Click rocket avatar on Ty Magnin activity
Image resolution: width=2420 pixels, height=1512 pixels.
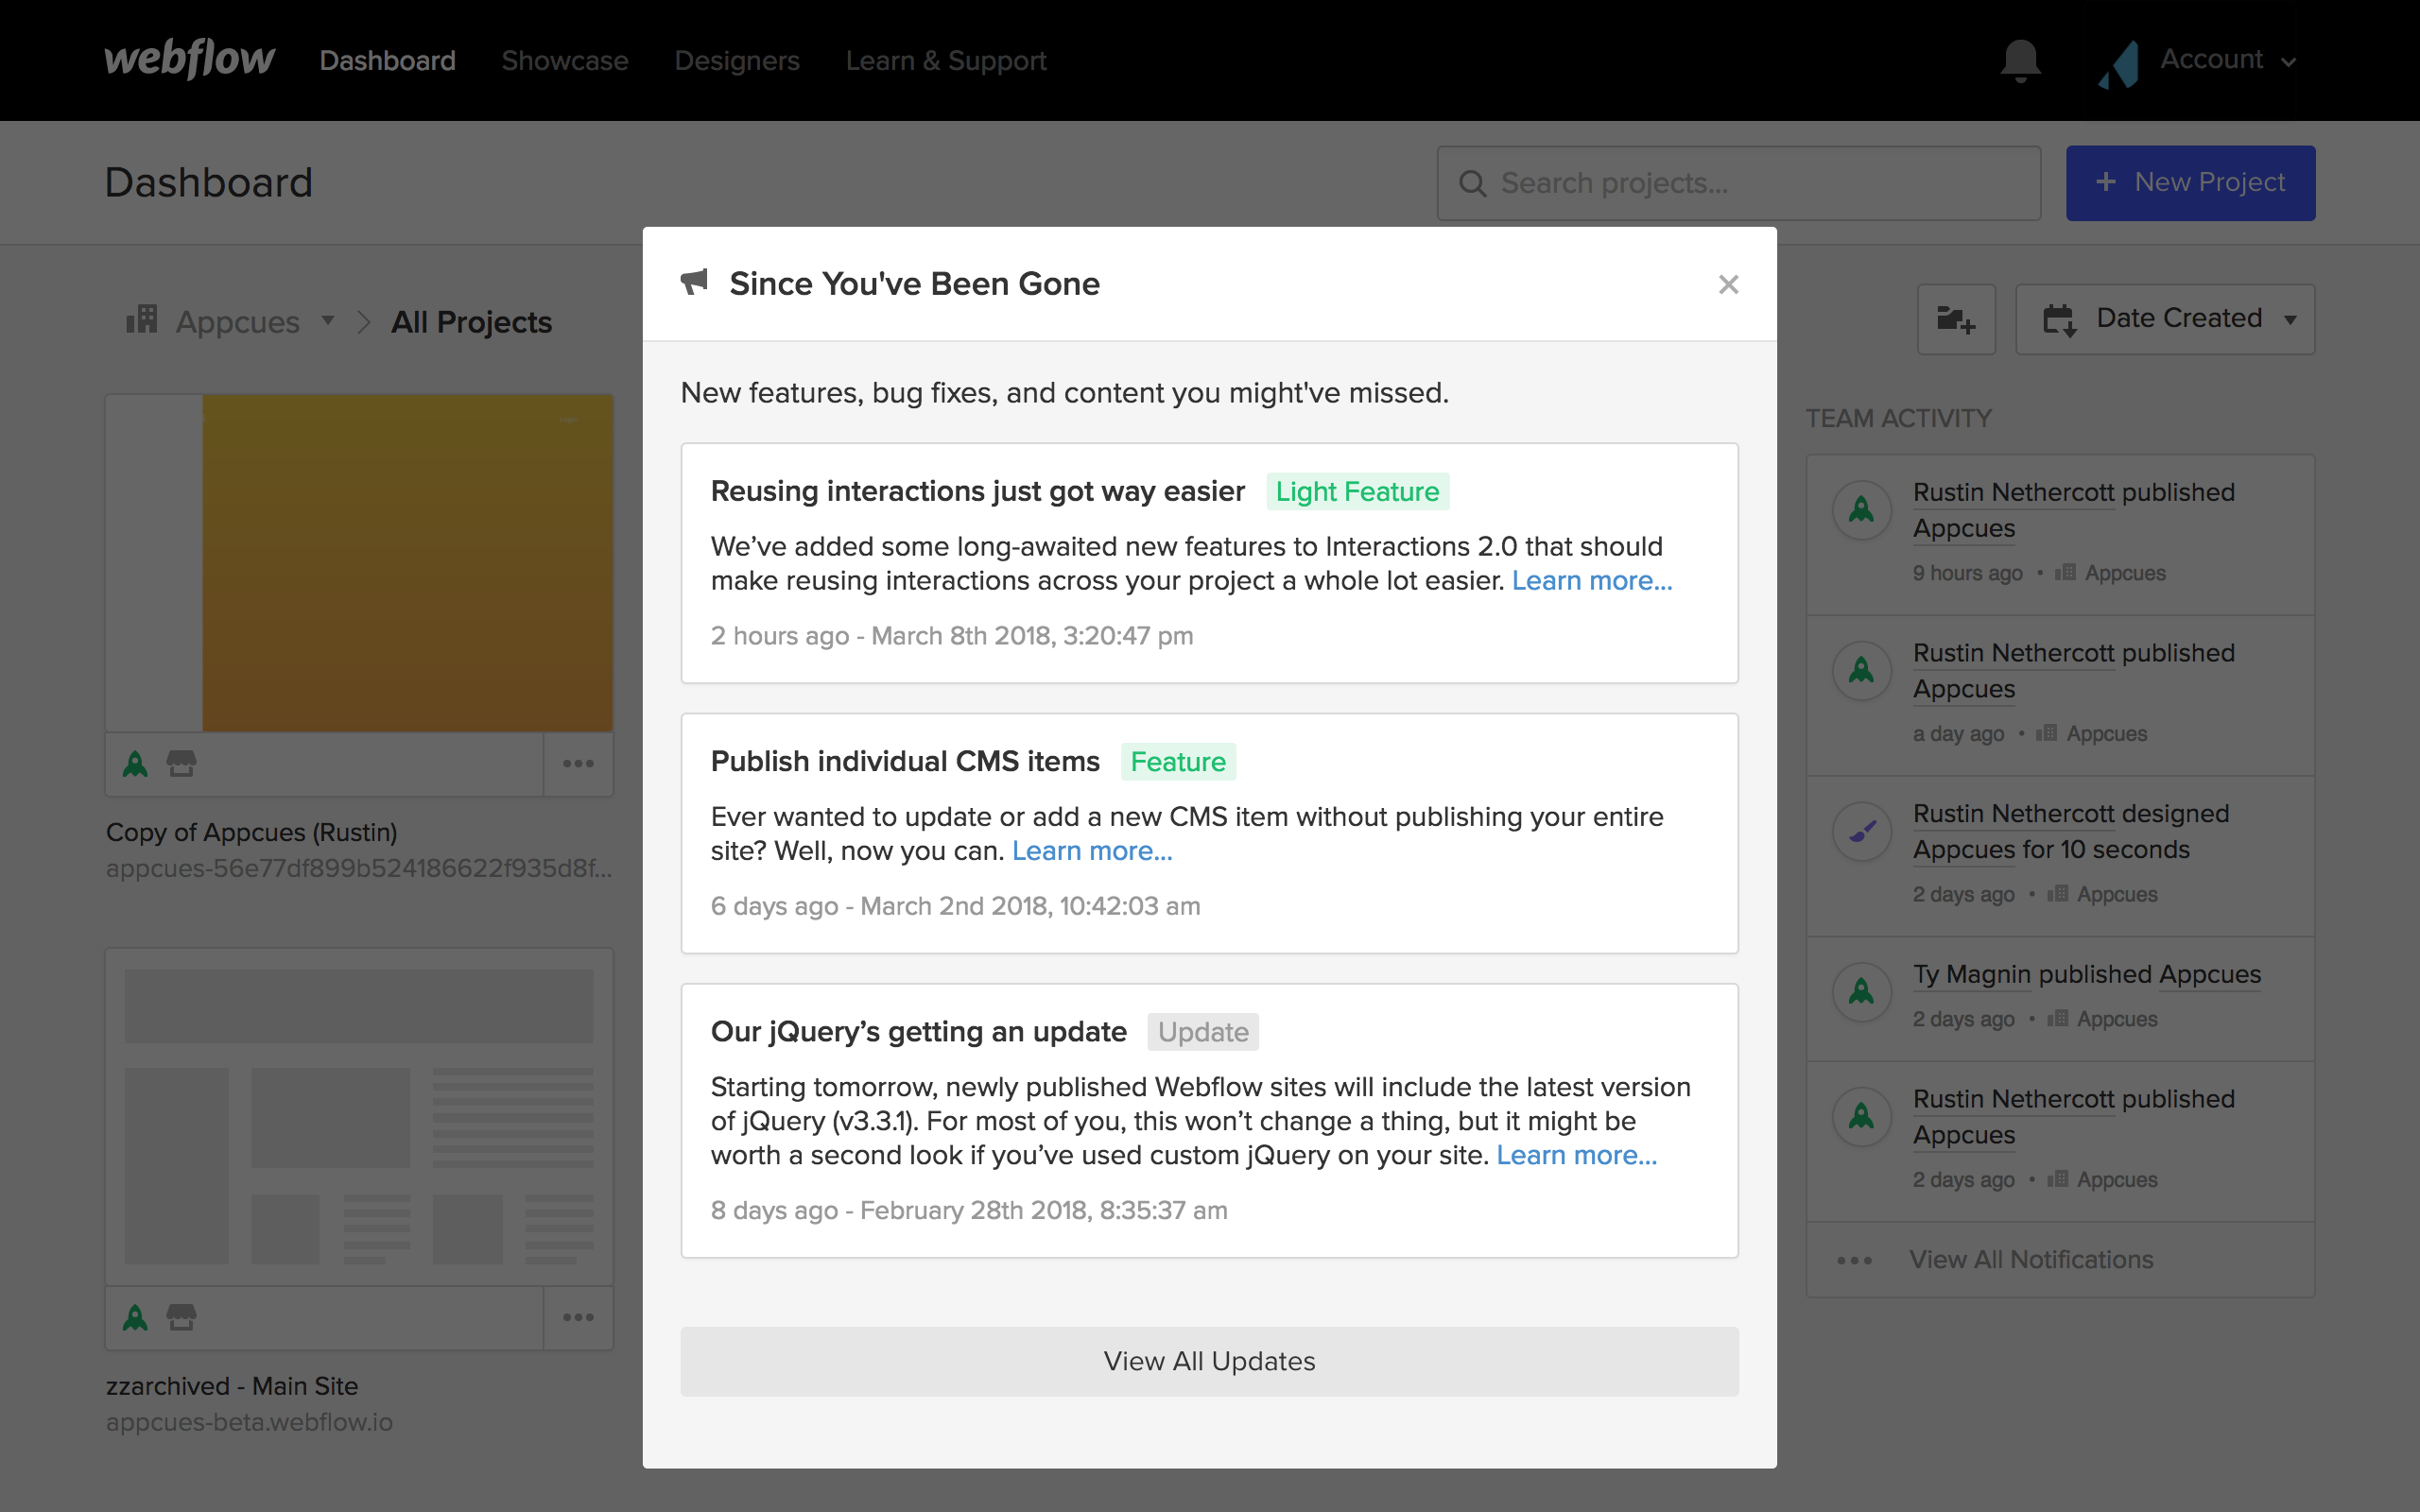pyautogui.click(x=1861, y=992)
